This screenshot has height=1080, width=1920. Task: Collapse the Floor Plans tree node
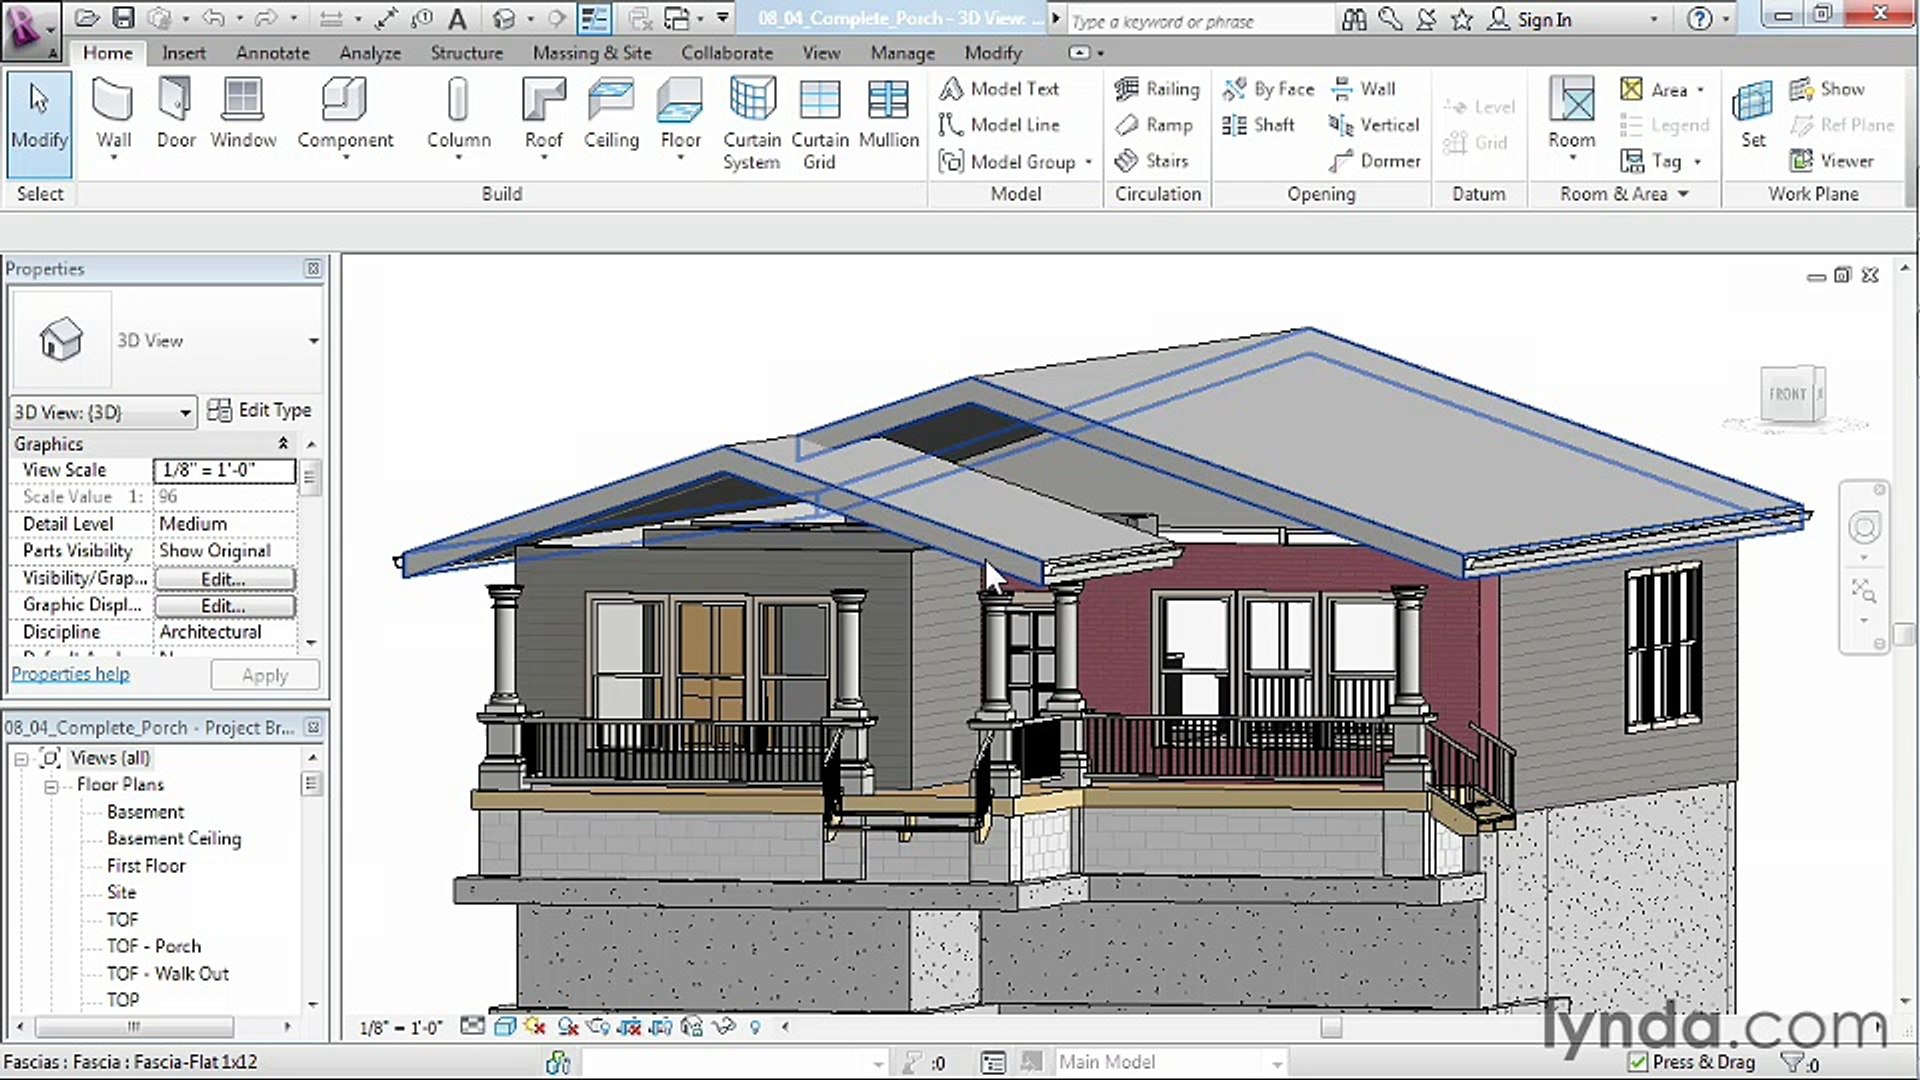51,786
